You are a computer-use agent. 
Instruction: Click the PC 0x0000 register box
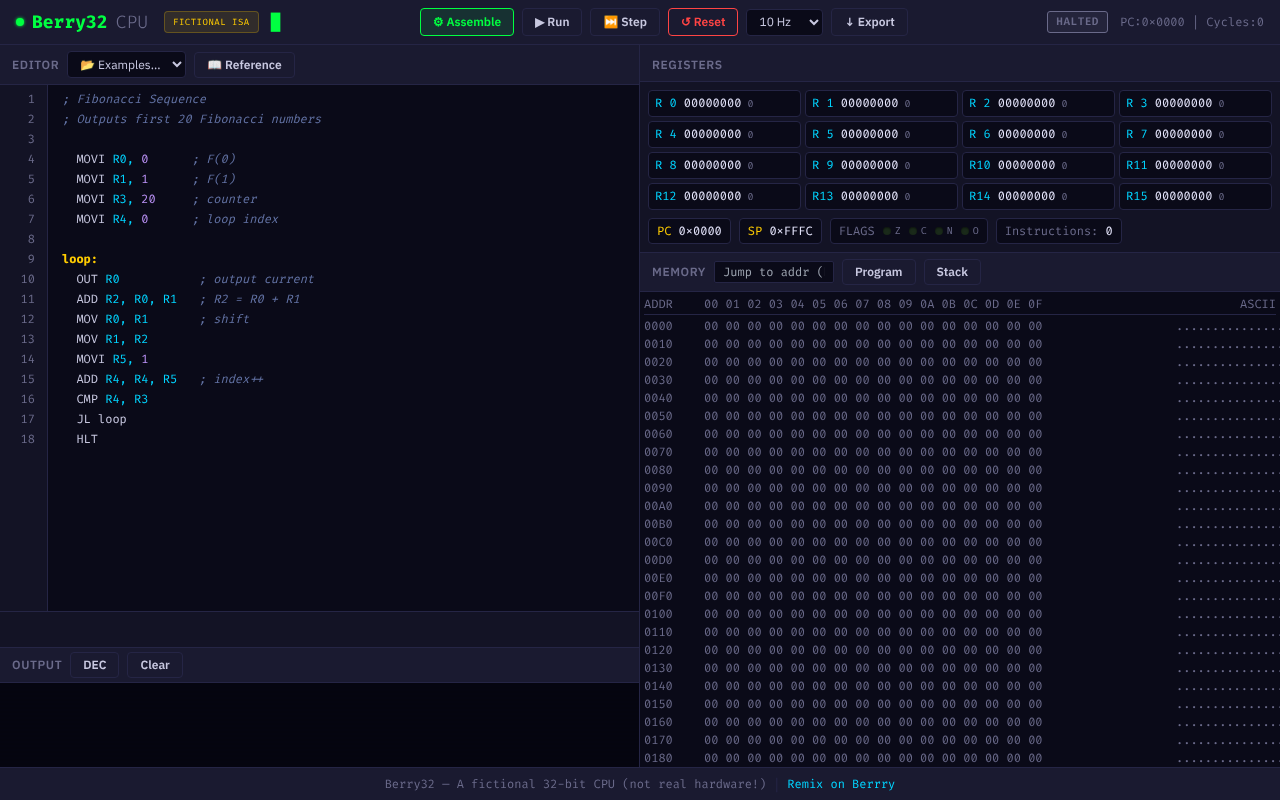click(689, 231)
